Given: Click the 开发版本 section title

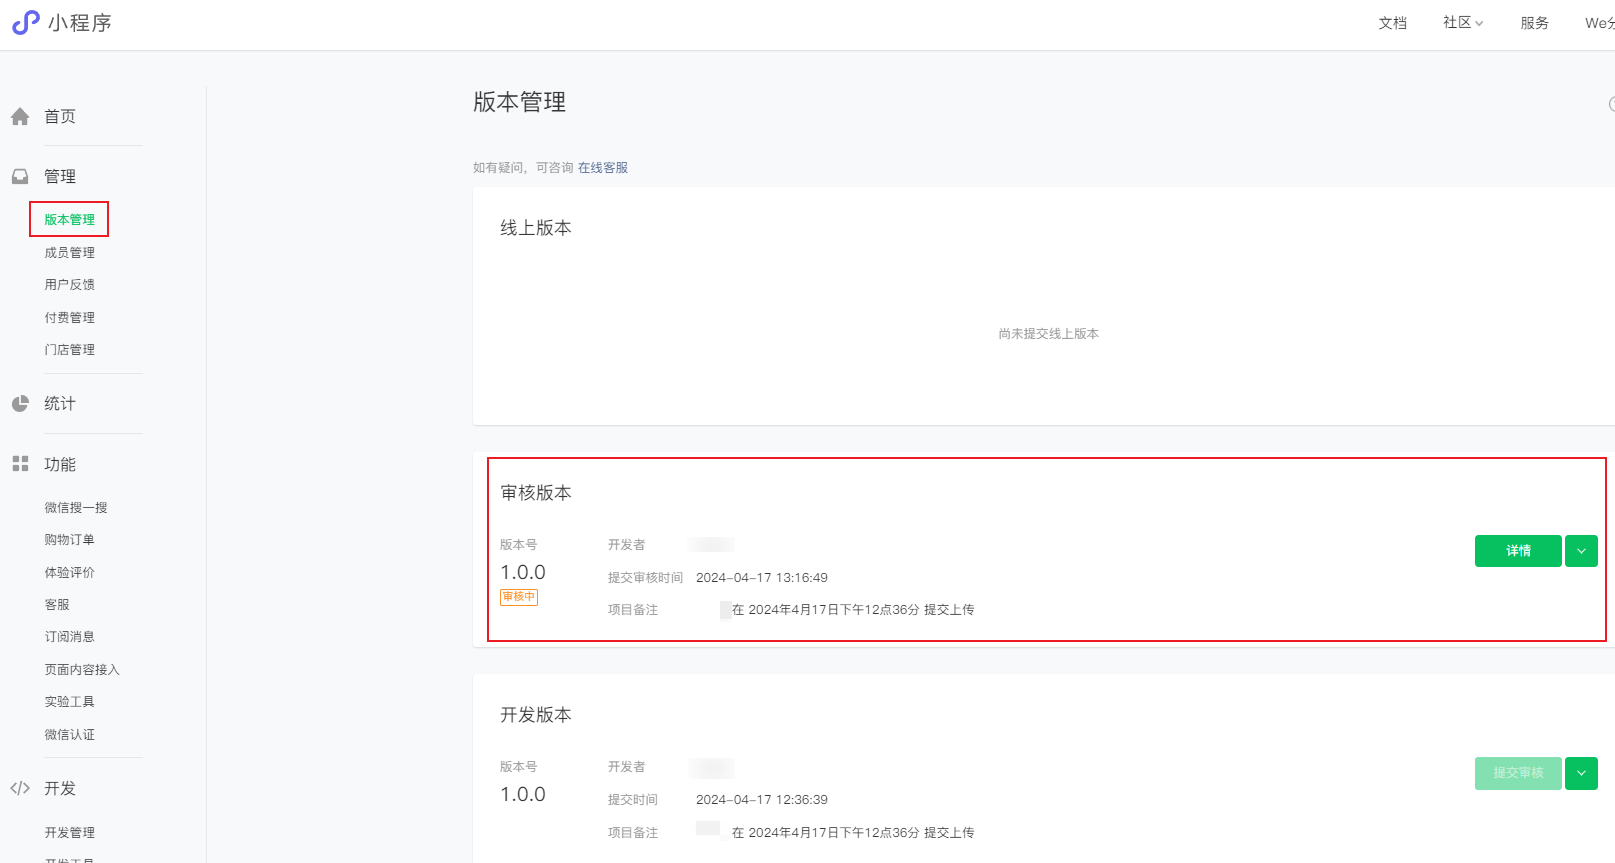Looking at the screenshot, I should 536,715.
